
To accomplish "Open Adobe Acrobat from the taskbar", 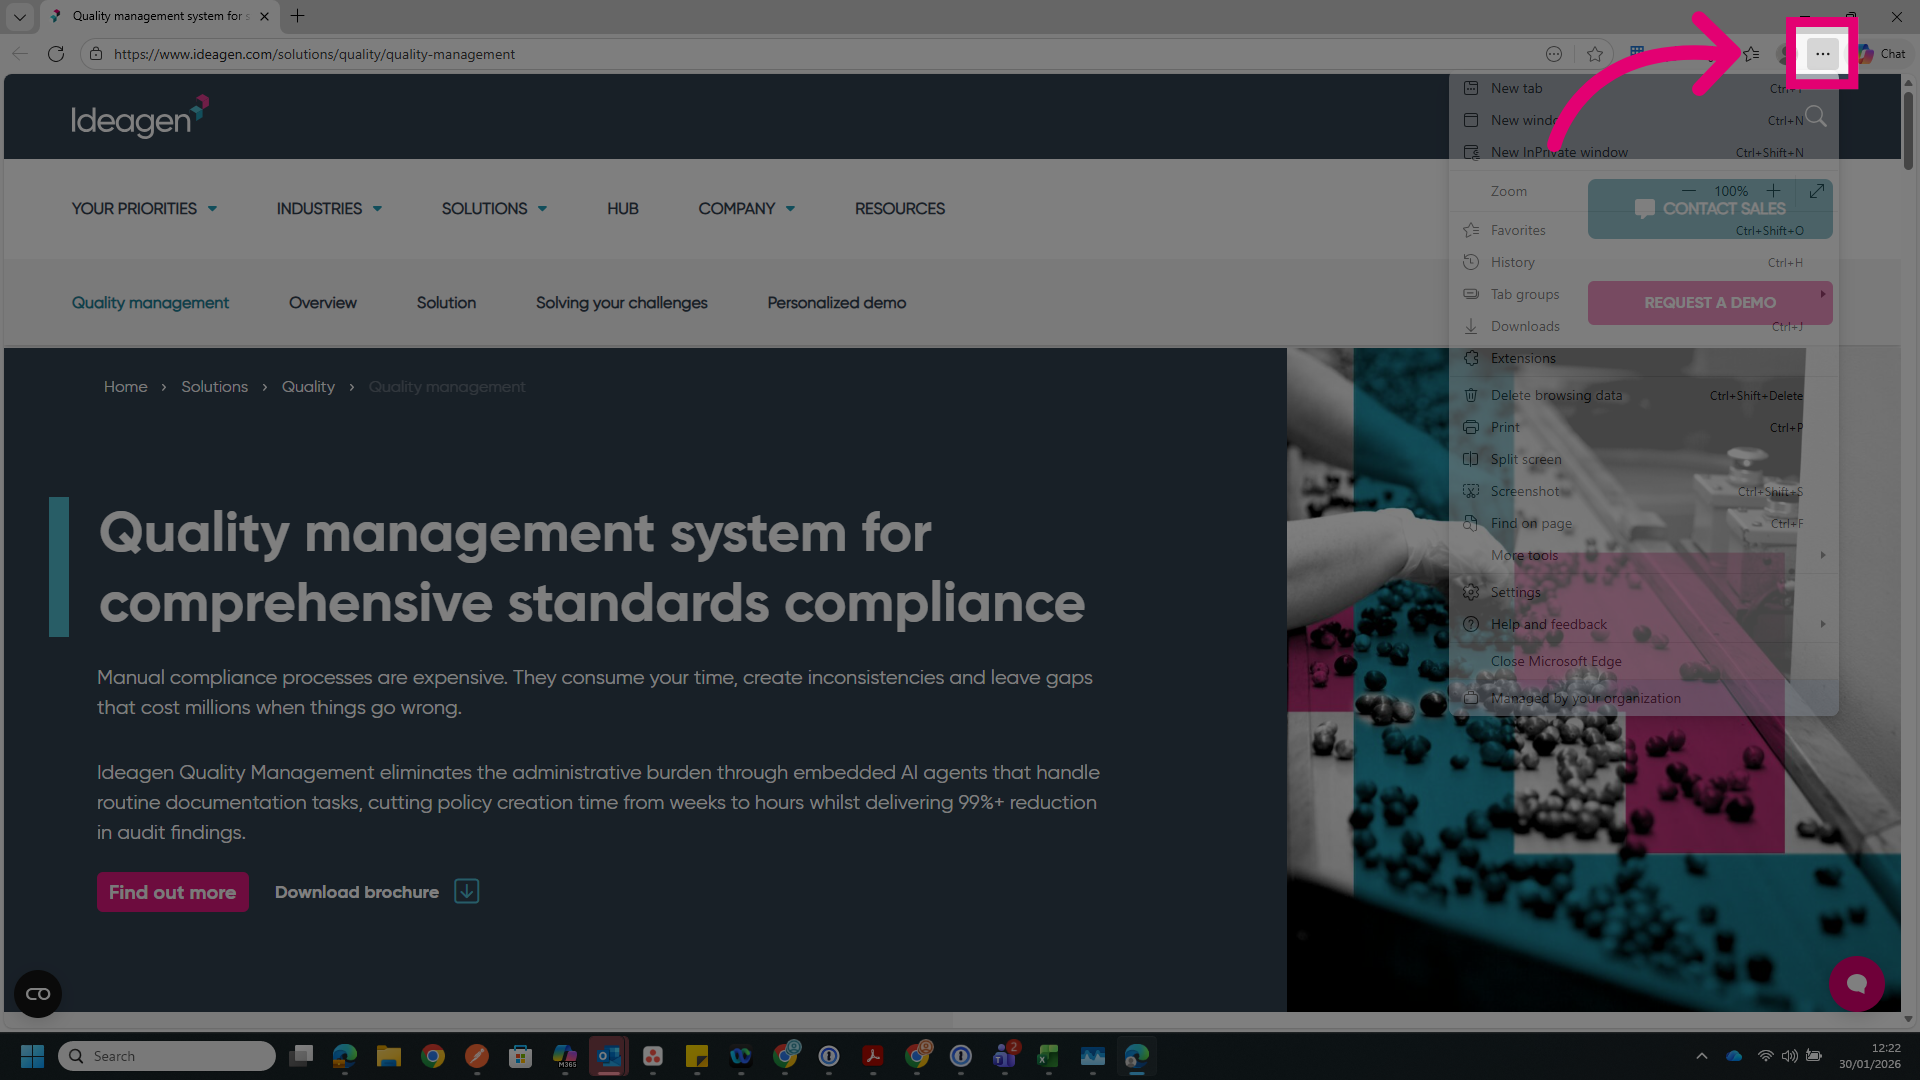I will [x=873, y=1056].
